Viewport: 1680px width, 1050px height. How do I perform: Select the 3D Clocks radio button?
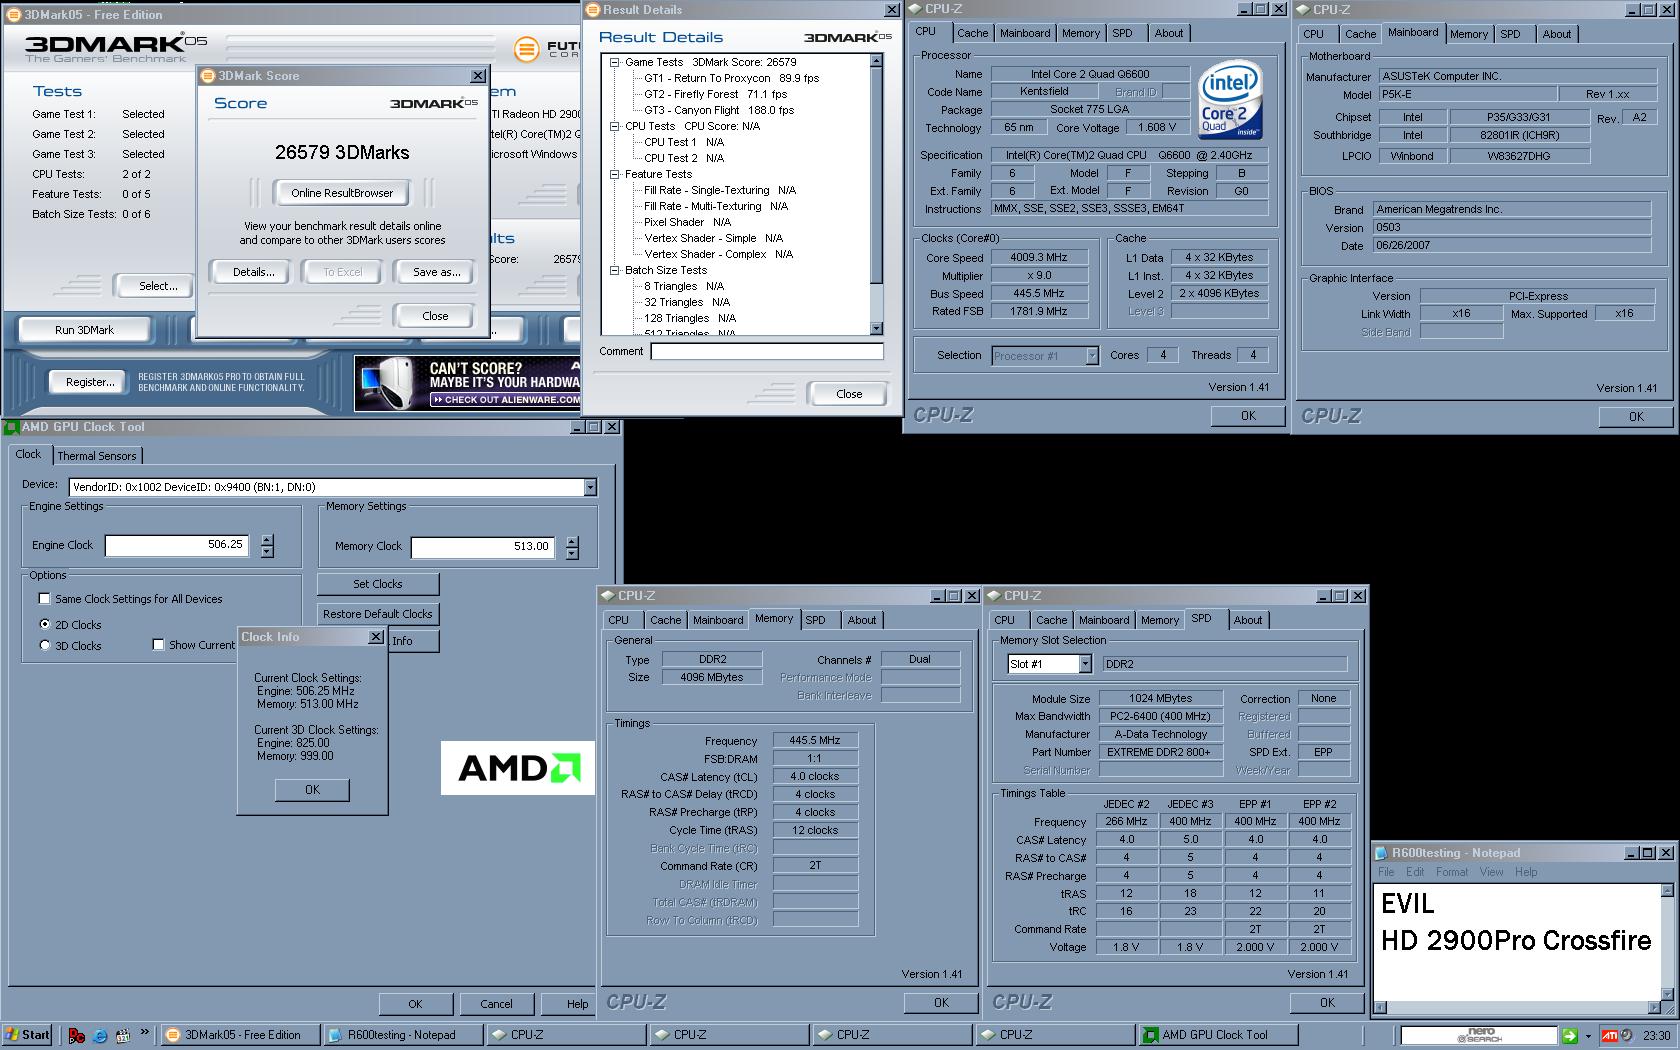coord(44,645)
